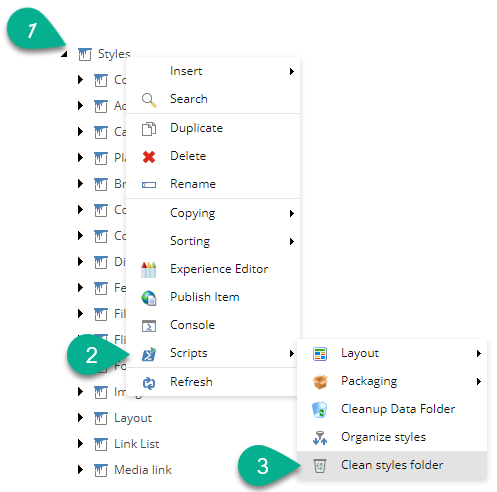
Task: Expand the Link List tree item
Action: pos(80,444)
